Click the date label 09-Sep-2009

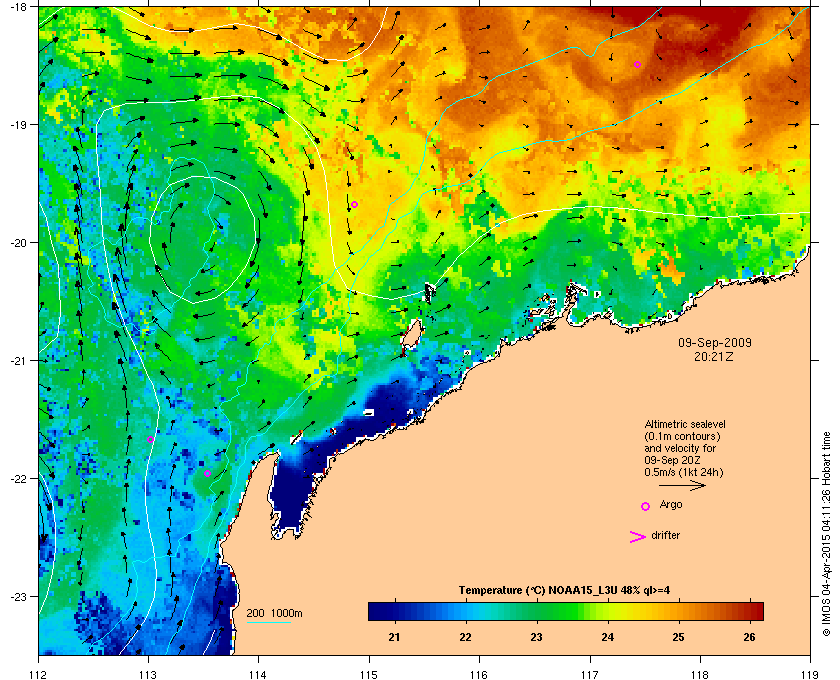pos(715,343)
